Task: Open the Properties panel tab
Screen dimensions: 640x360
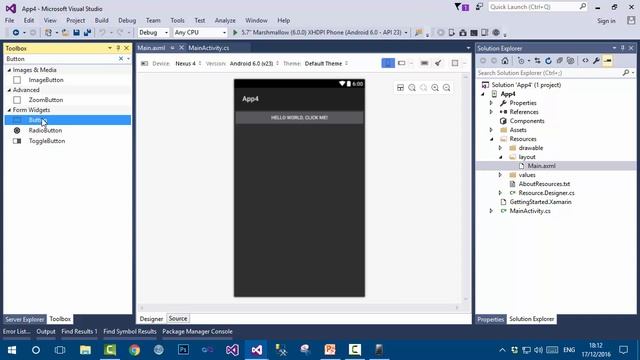Action: click(x=491, y=319)
